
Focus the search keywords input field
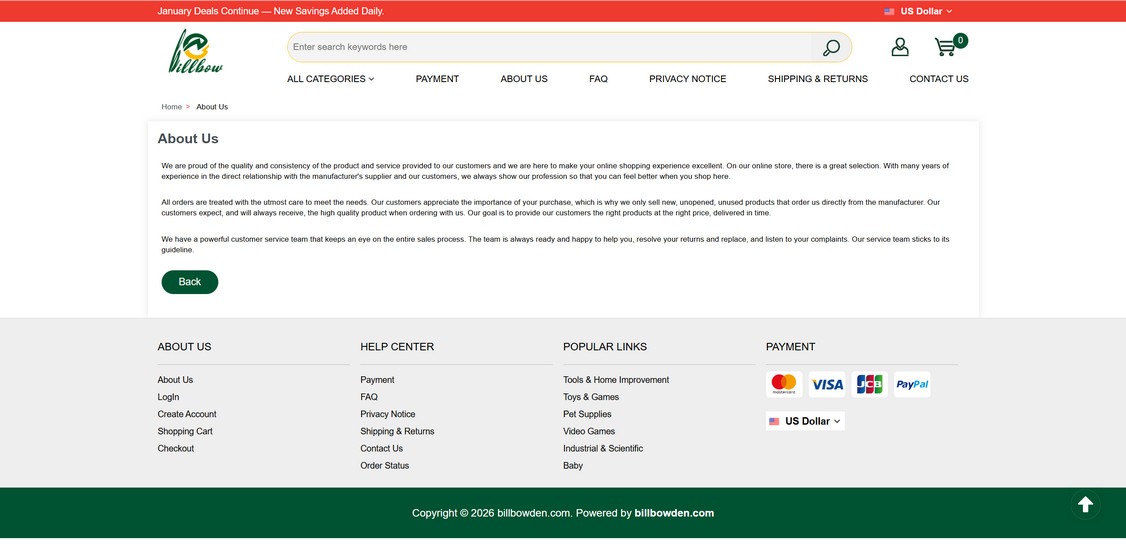point(549,47)
